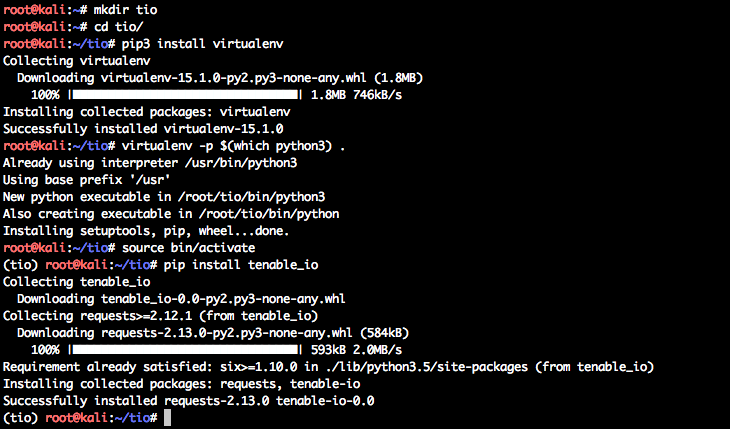The image size is (730, 429).
Task: Click the 'Installing setuptools, pip, wheel...done.' line
Action: pyautogui.click(x=146, y=231)
